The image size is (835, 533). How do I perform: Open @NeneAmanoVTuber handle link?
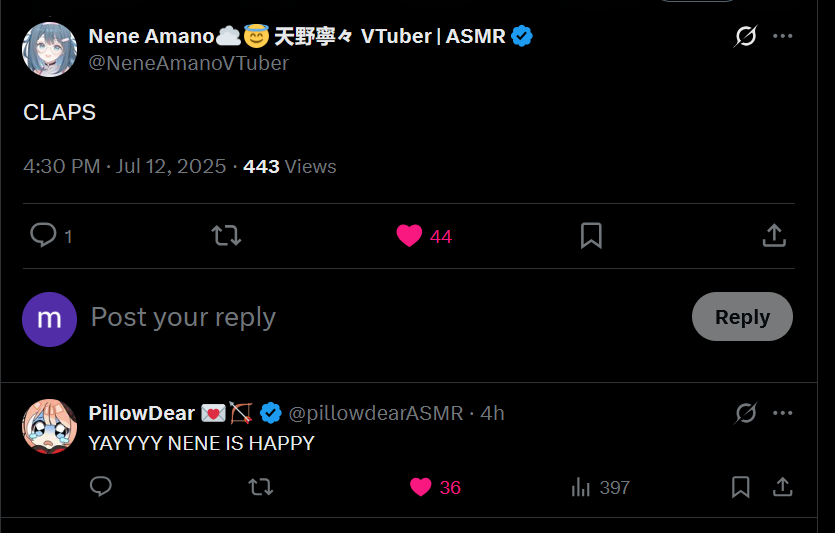pos(188,63)
